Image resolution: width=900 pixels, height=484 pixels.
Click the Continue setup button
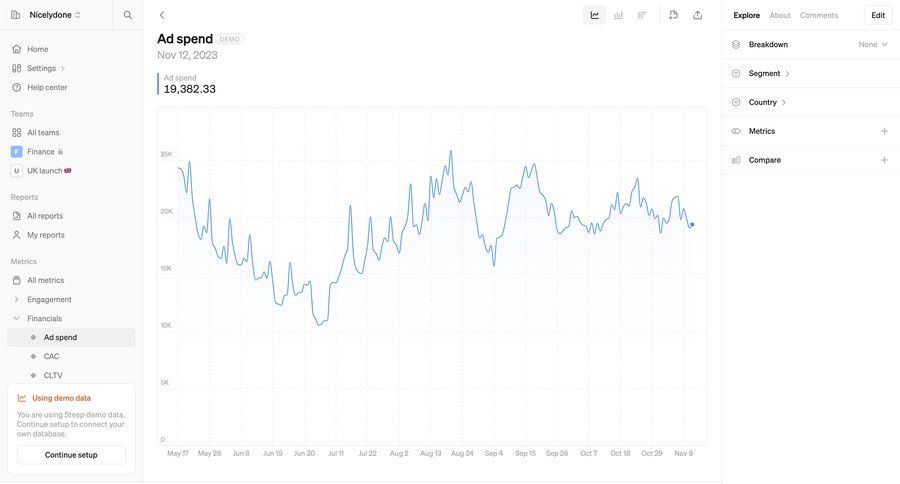click(71, 455)
